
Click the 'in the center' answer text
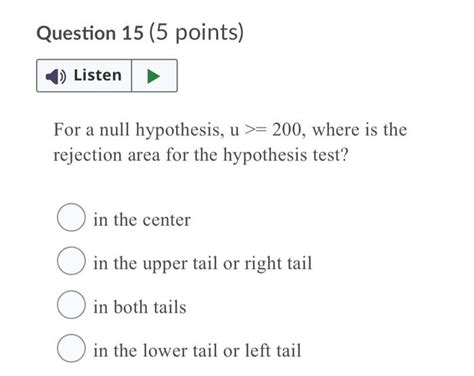coord(142,220)
